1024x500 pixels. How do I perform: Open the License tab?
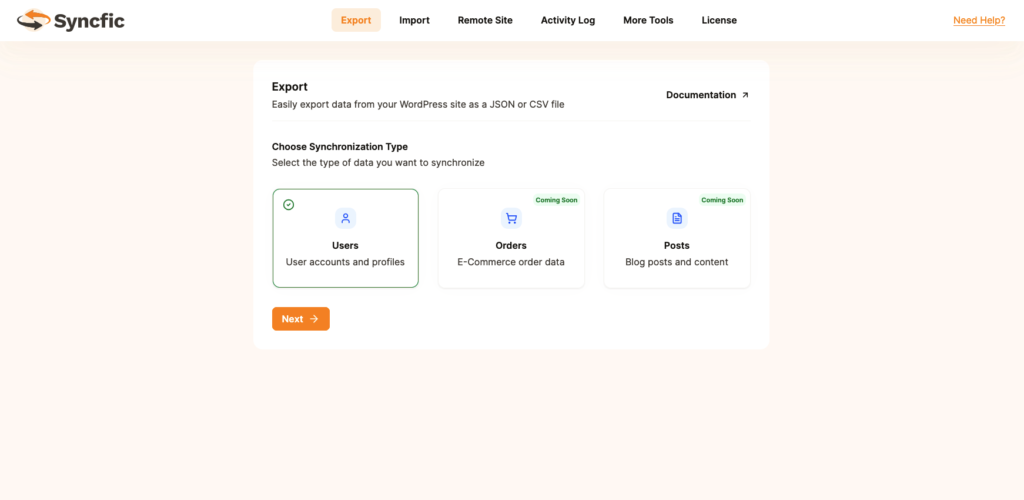point(719,20)
